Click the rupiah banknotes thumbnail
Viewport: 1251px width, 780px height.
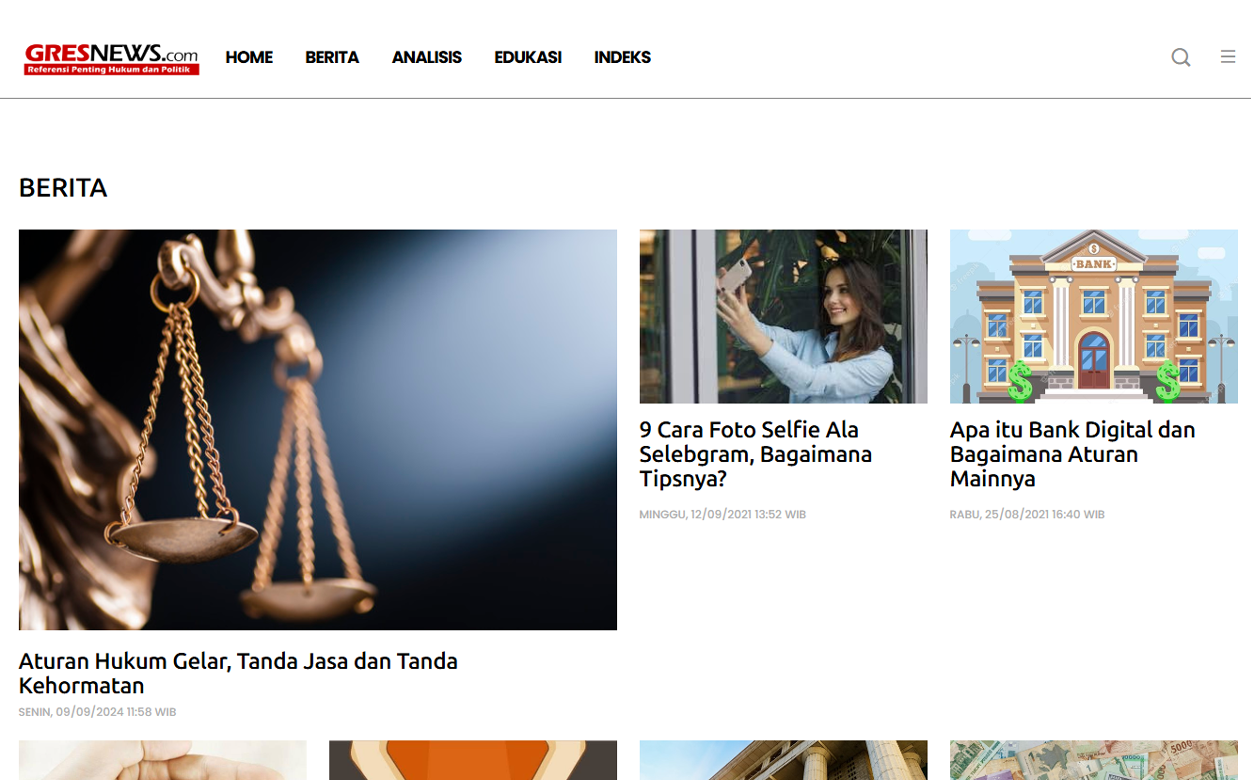(1093, 760)
